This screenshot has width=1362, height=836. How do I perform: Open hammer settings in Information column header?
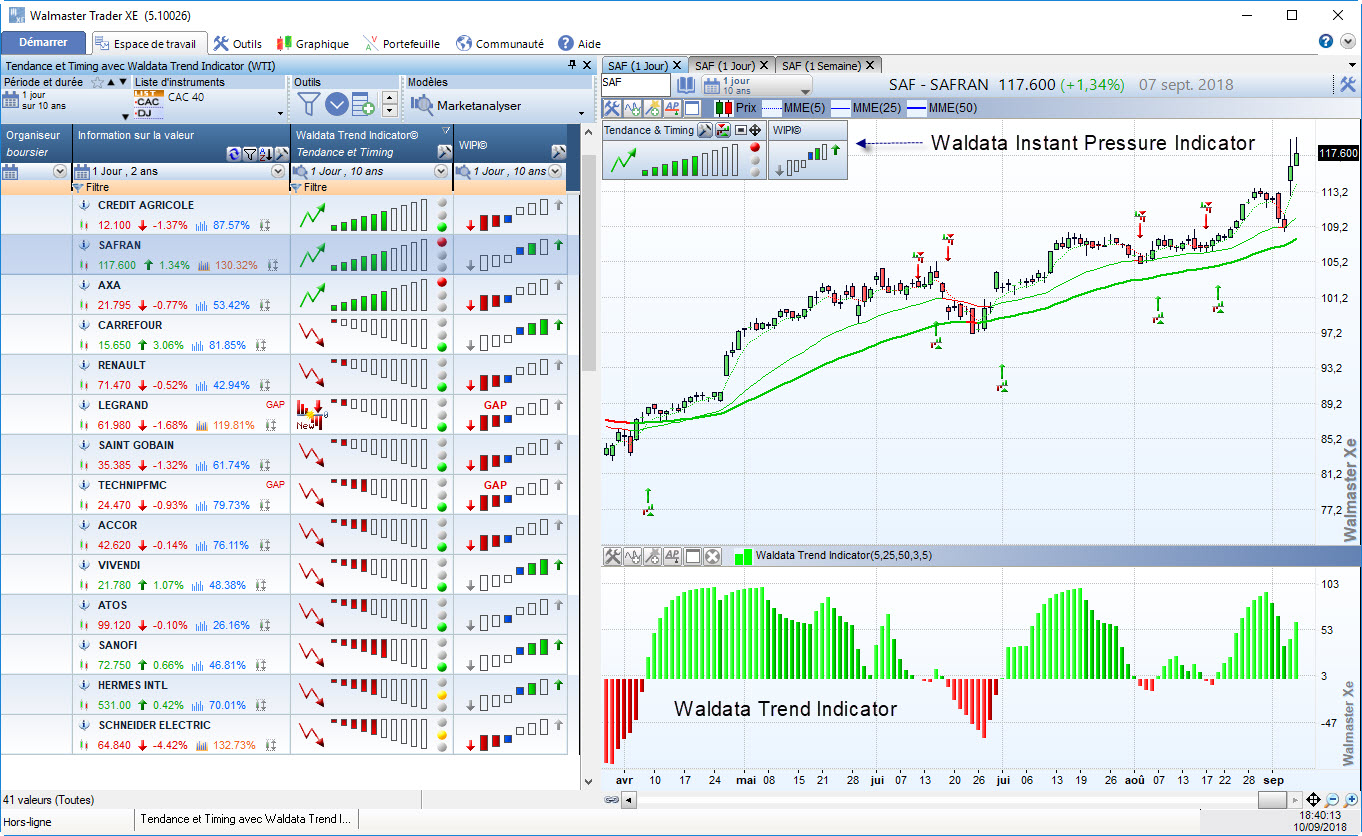[282, 153]
